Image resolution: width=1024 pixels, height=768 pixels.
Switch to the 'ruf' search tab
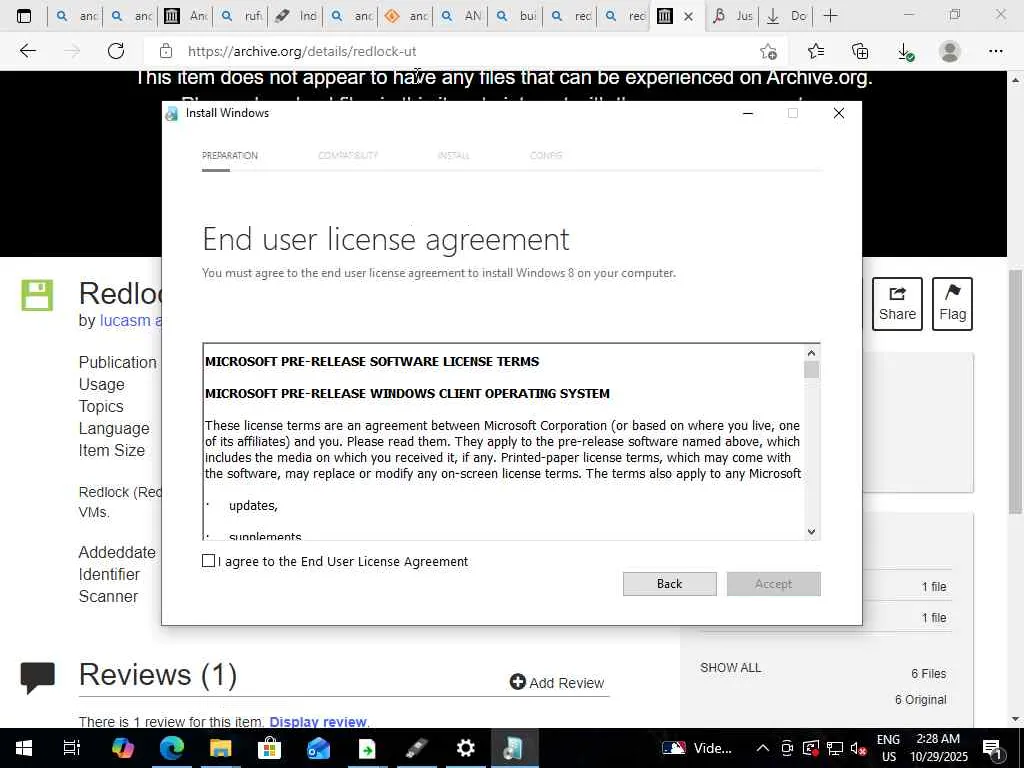coord(240,16)
